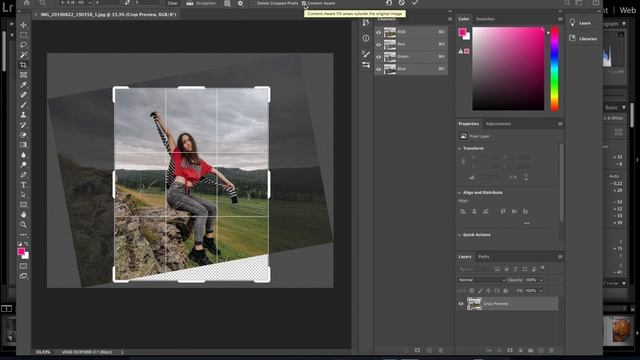Viewport: 640px width, 360px height.
Task: Select the Zoom tool
Action: 23,225
